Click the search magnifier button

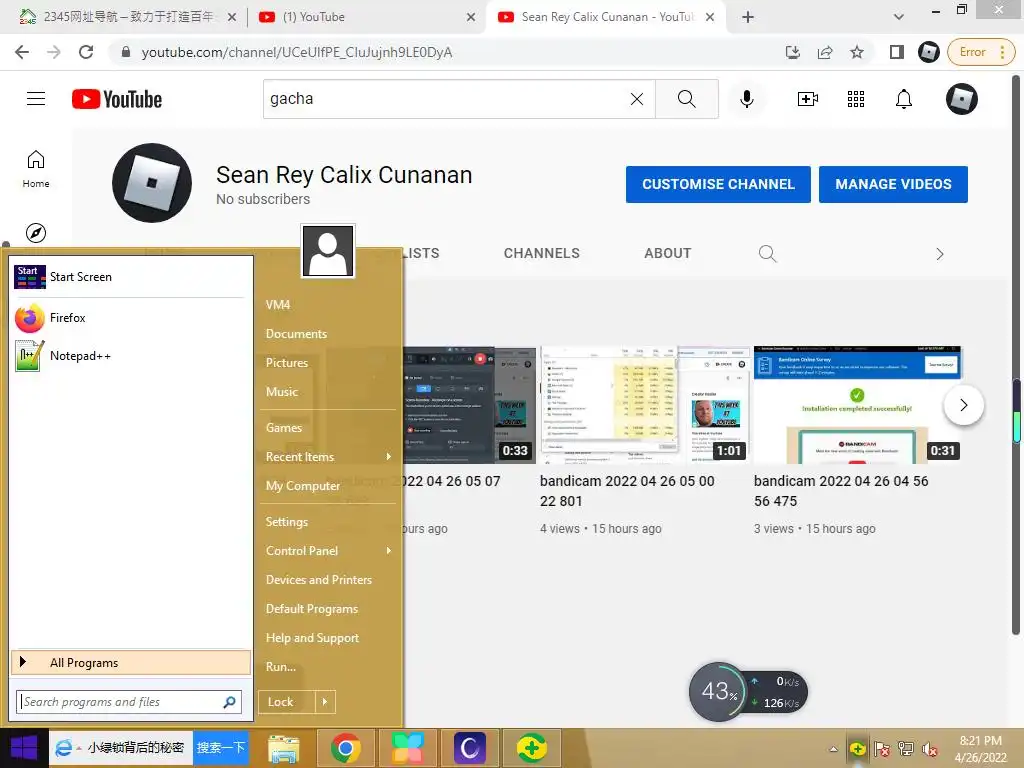[x=686, y=99]
